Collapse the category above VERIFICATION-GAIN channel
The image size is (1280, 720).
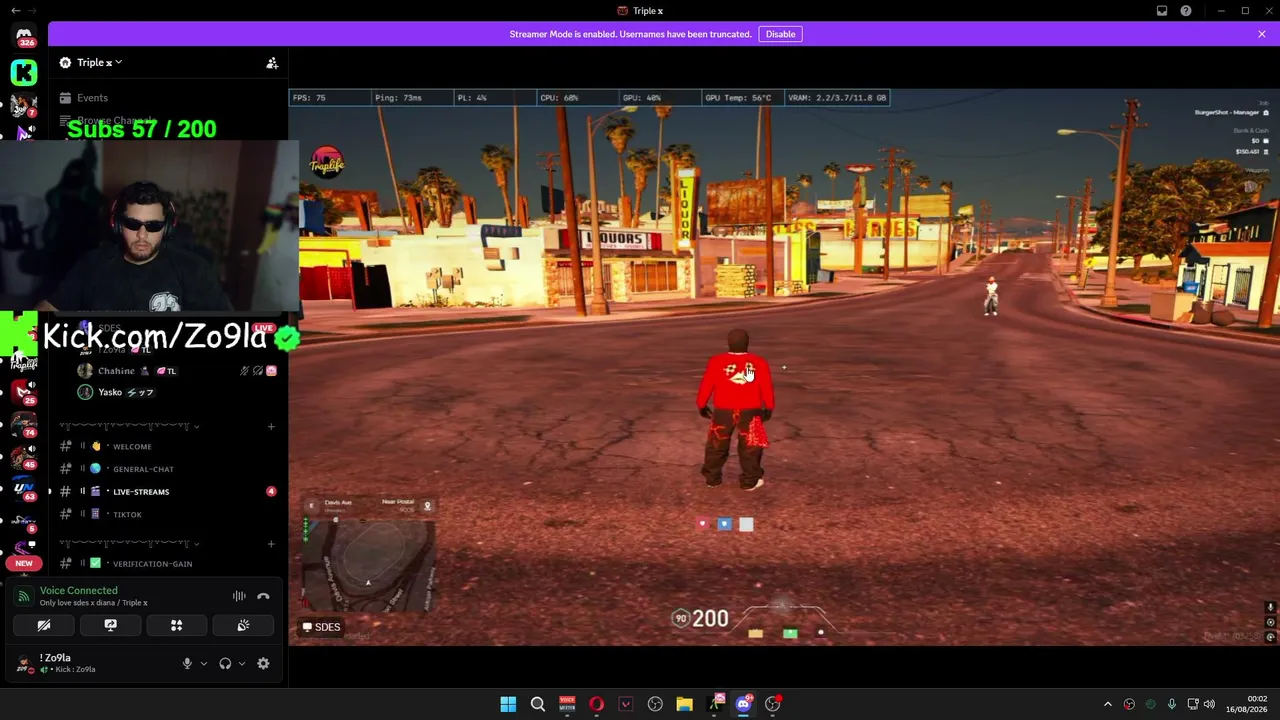[129, 543]
